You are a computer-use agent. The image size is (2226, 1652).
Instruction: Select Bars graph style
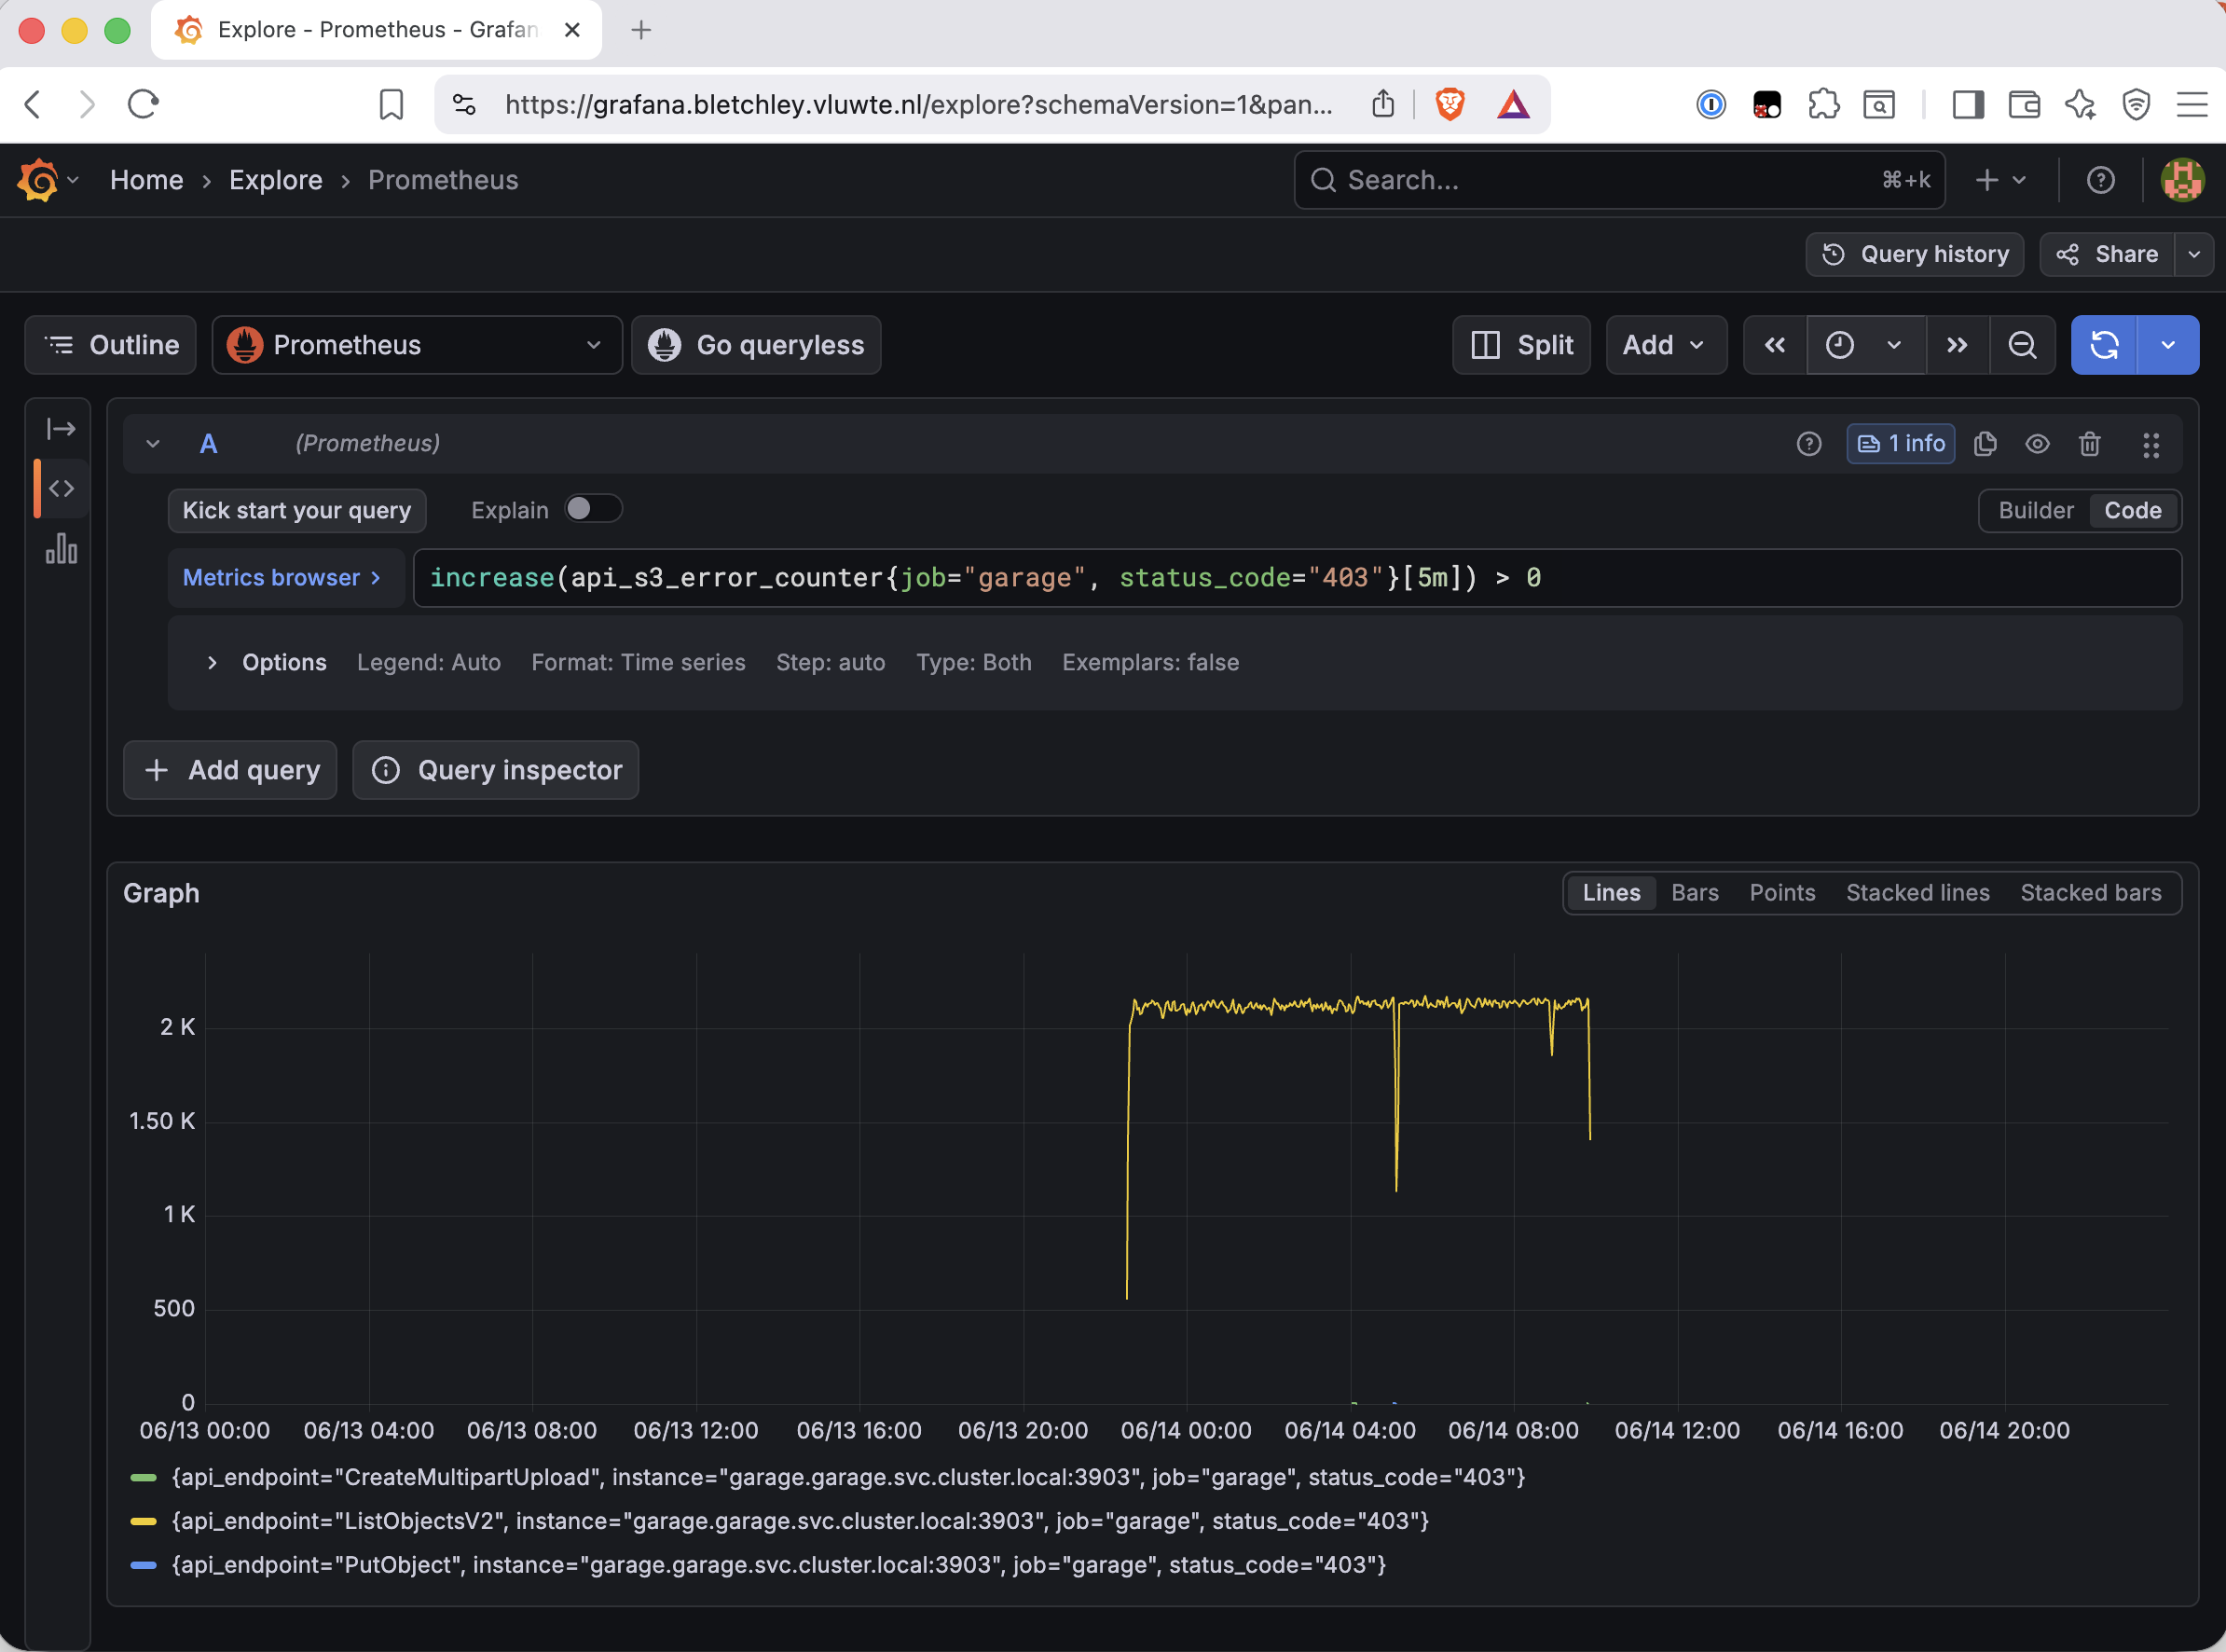point(1694,893)
